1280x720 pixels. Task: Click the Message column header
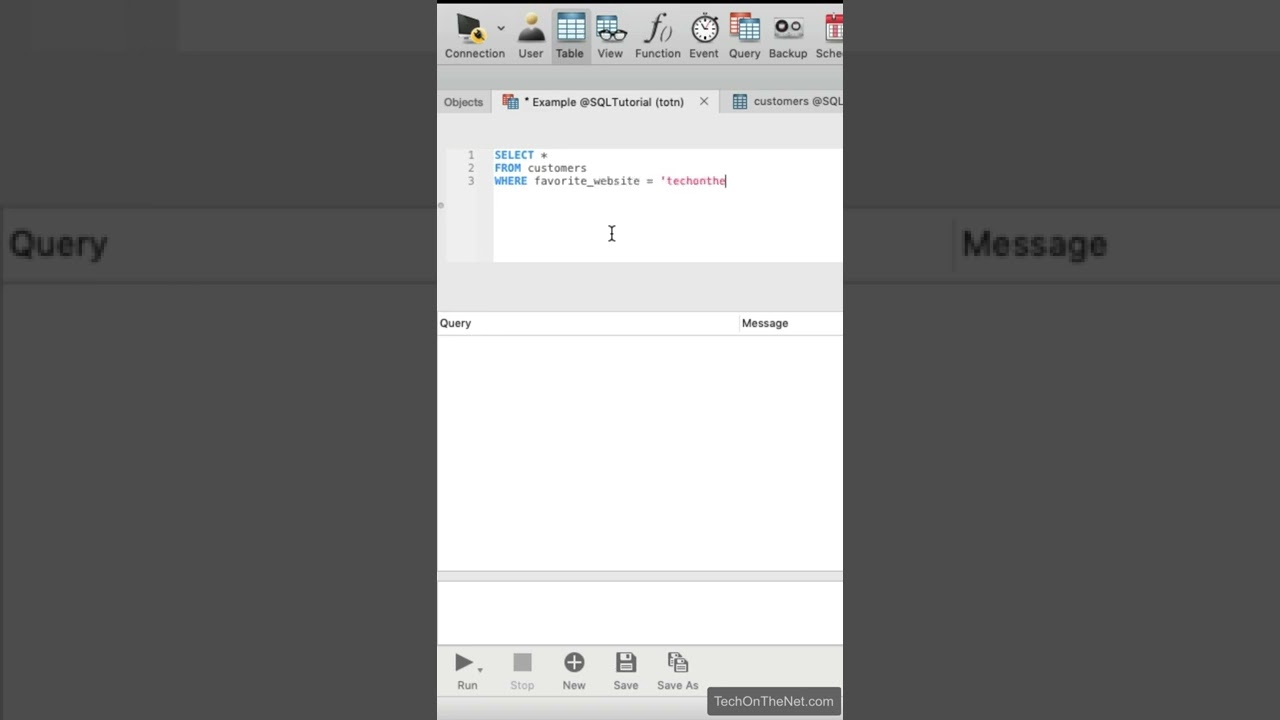pyautogui.click(x=791, y=323)
